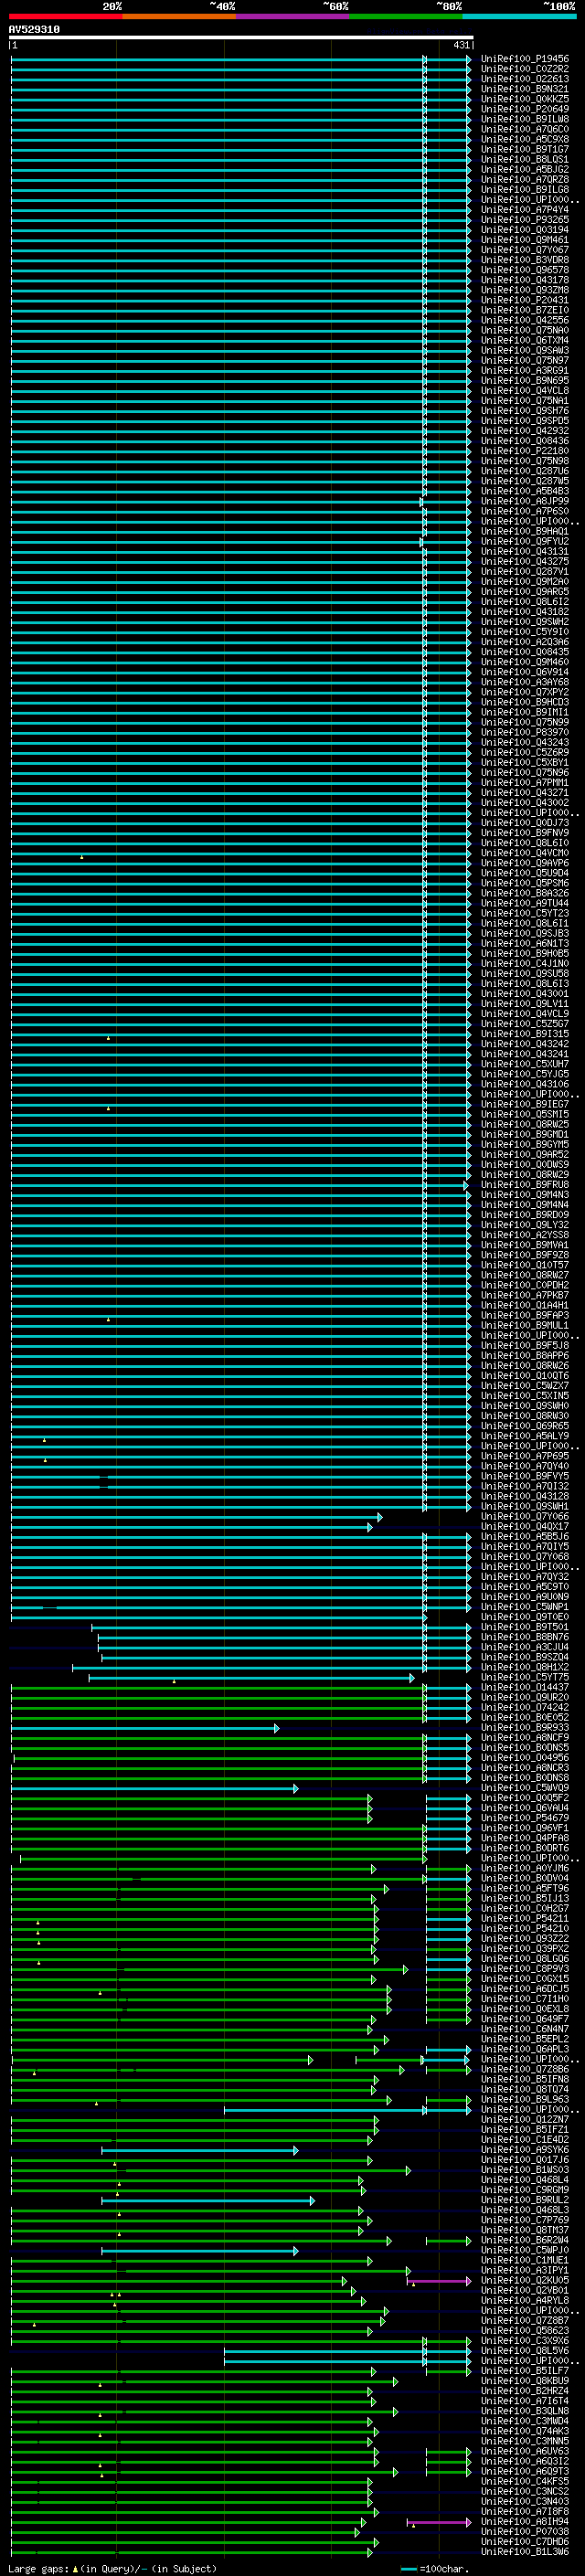The height and width of the screenshot is (2576, 585).
Task: Click the cyan ~100% identity legend segment
Action: tap(520, 16)
